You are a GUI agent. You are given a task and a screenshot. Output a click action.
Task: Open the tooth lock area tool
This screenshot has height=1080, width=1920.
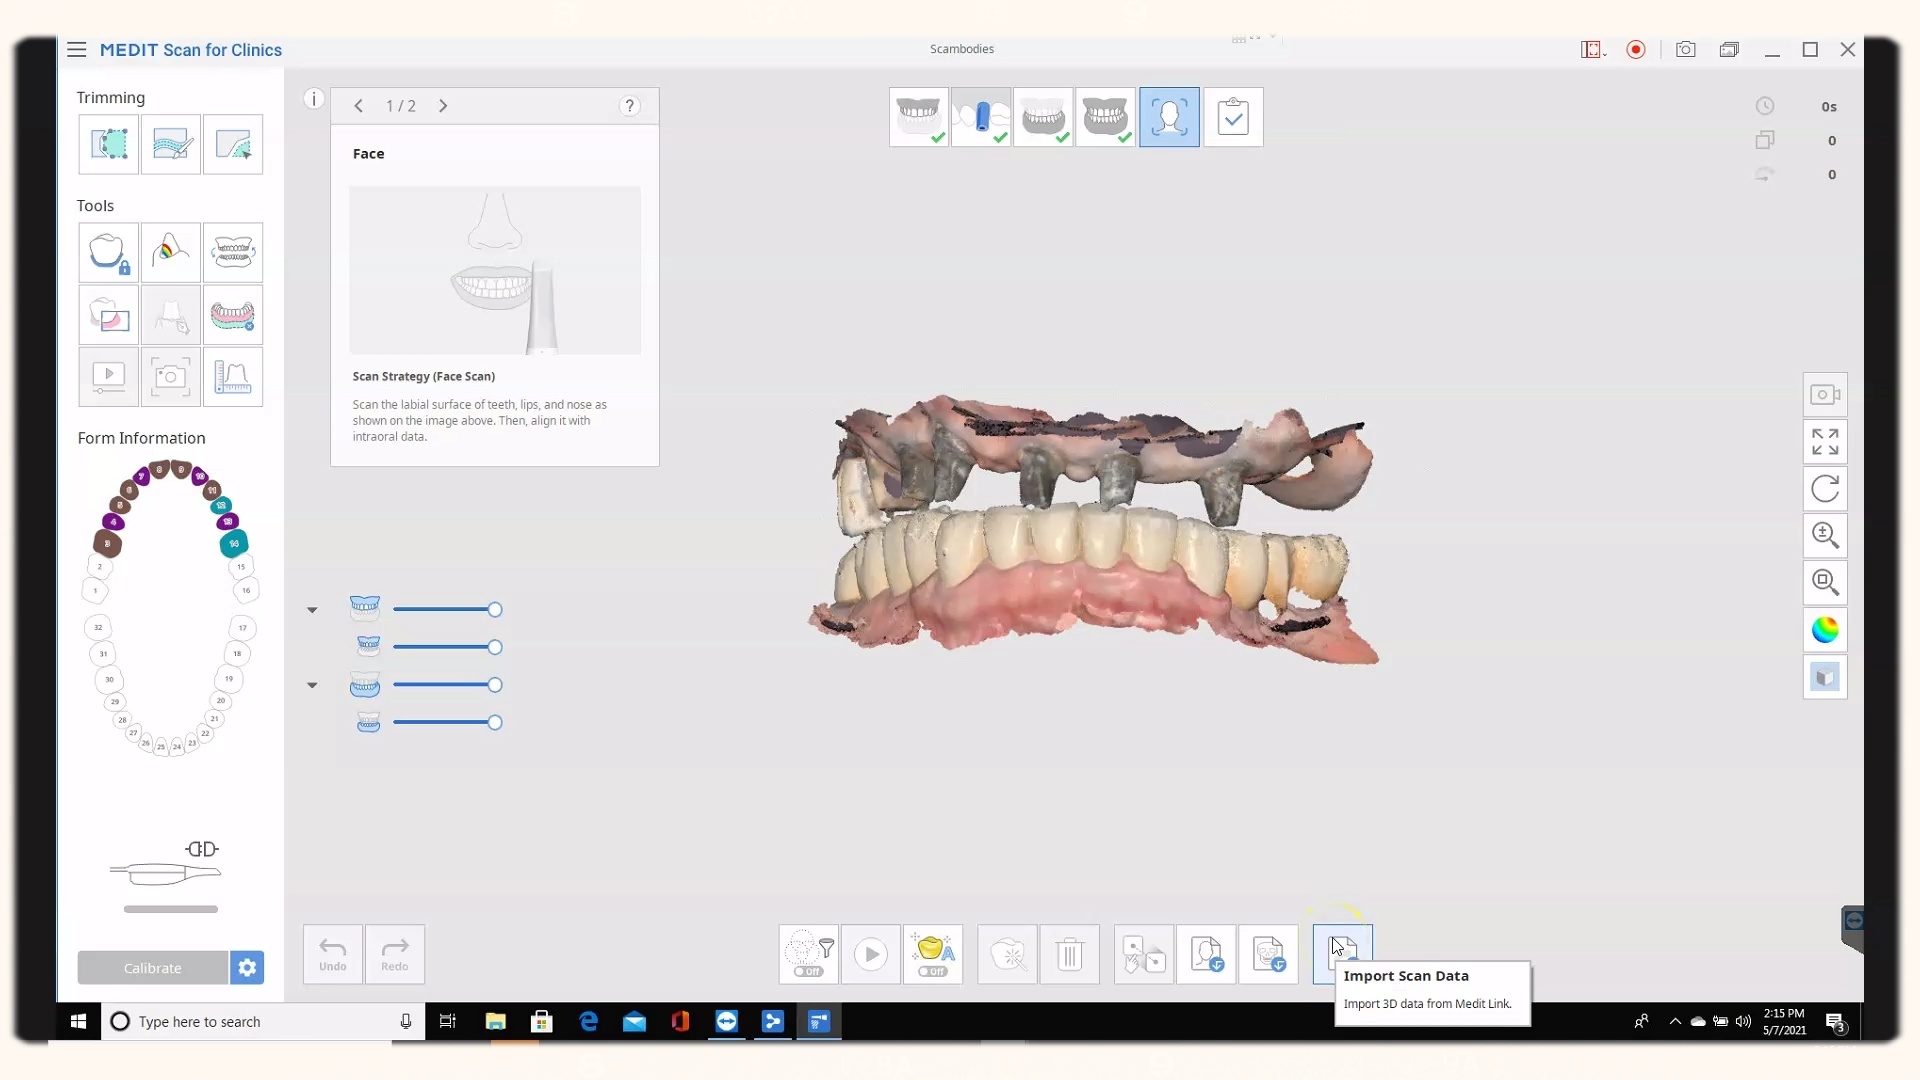point(109,253)
